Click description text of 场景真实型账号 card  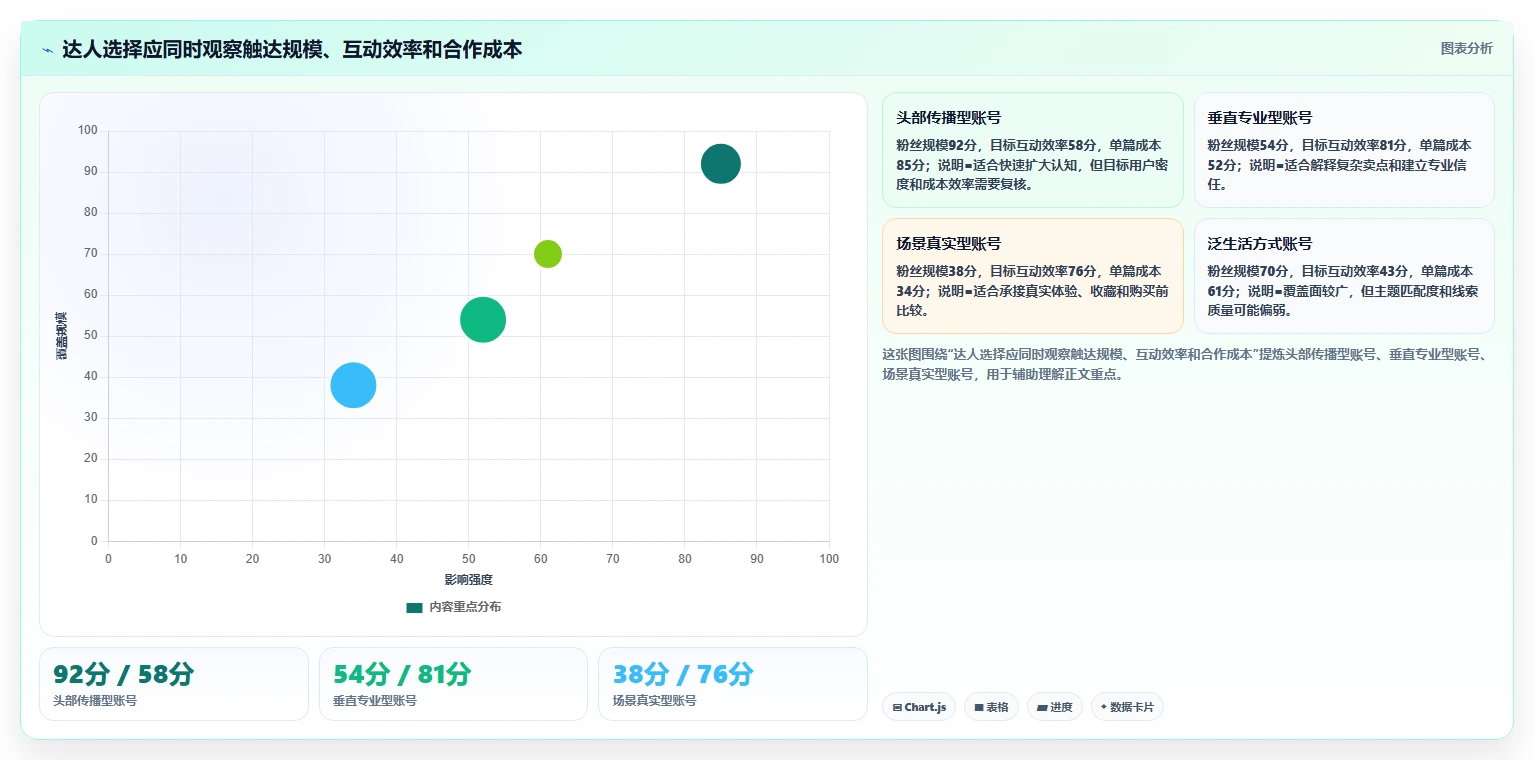(1032, 290)
